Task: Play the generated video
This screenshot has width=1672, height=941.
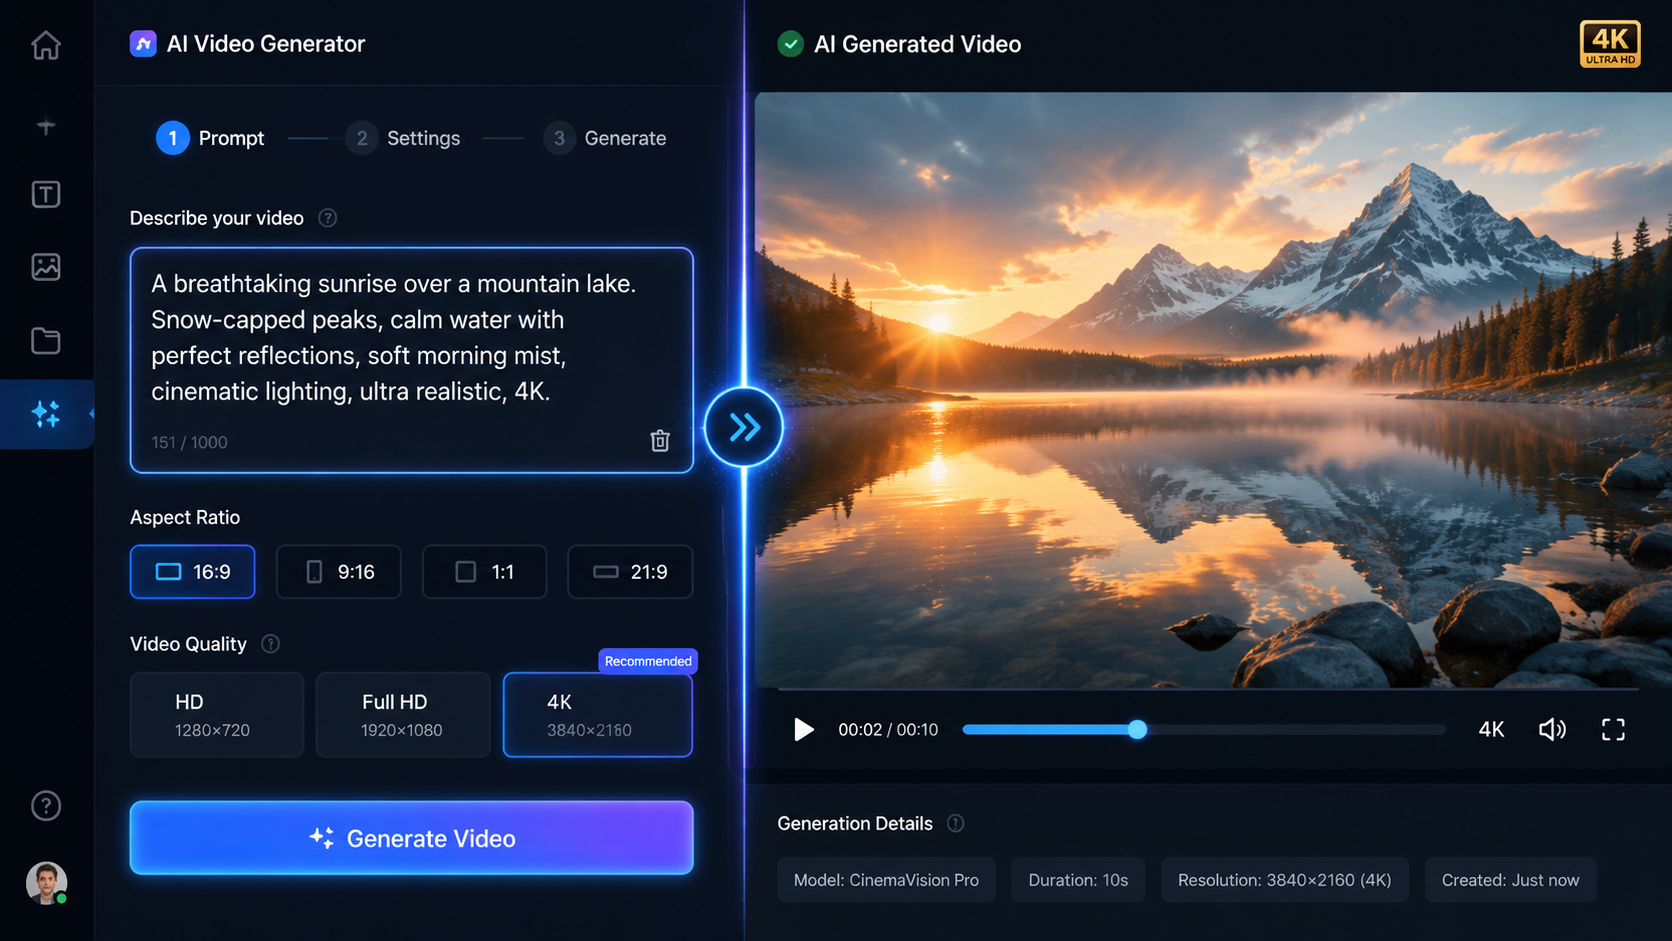Action: pyautogui.click(x=803, y=730)
